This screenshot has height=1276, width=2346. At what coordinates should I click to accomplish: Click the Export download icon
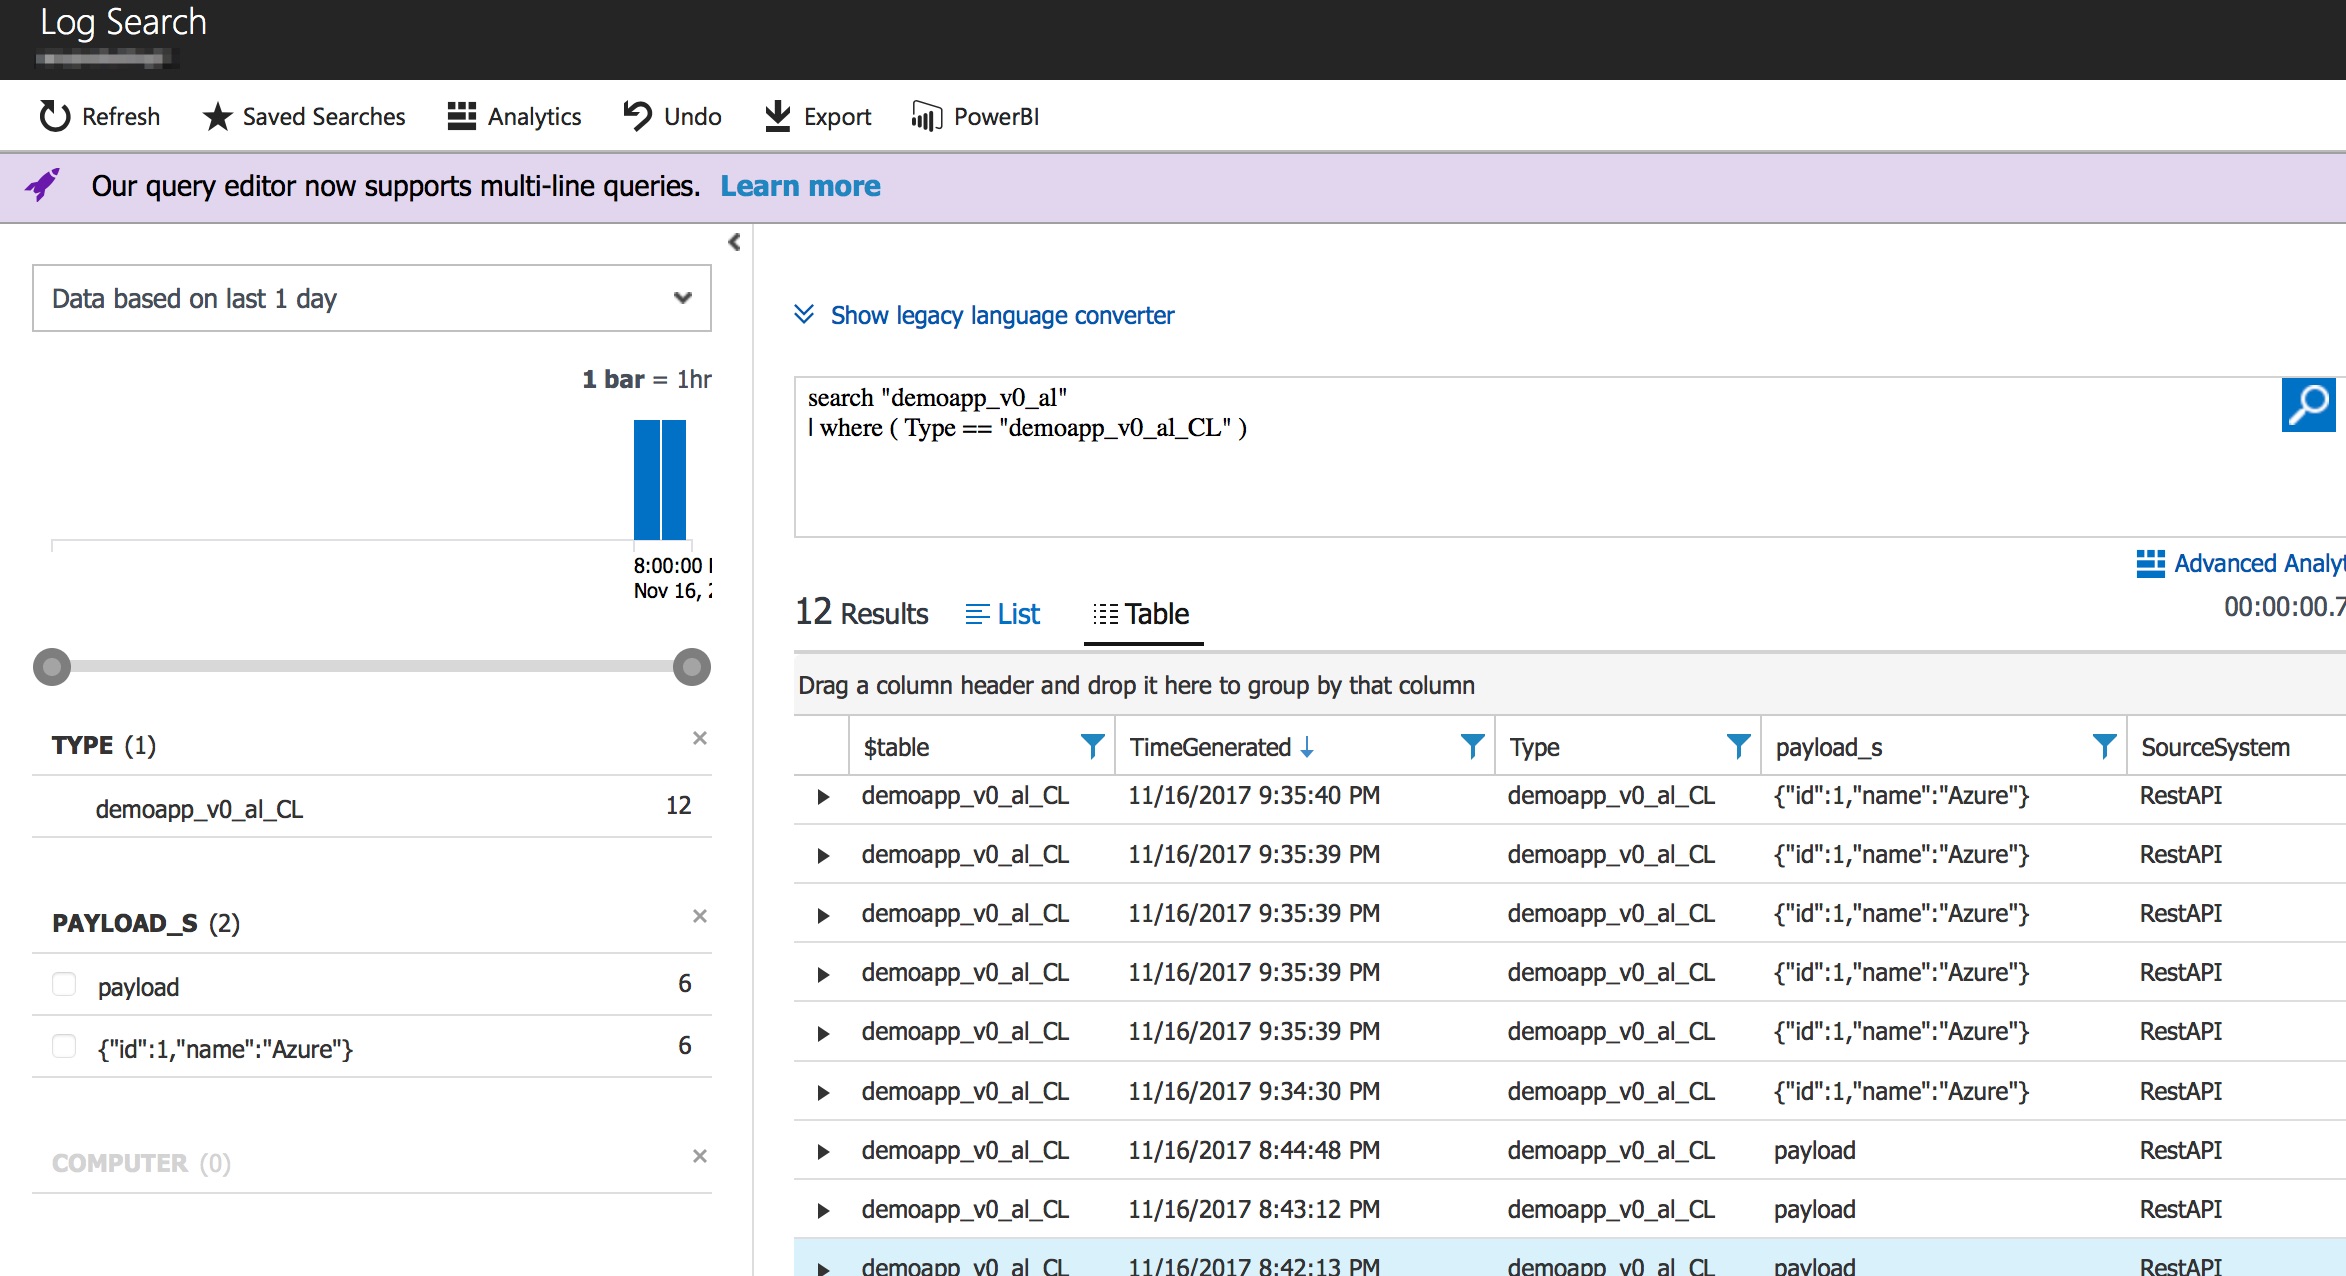point(777,116)
